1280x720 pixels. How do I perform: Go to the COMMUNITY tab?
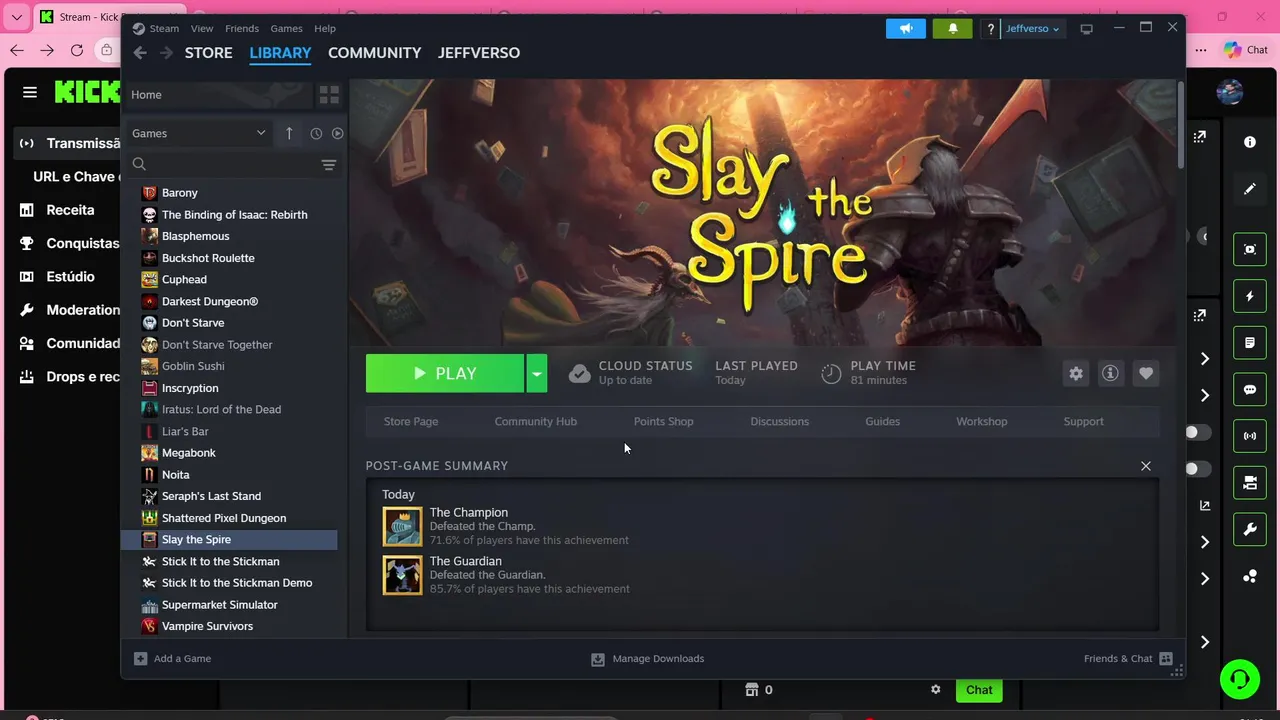point(374,53)
